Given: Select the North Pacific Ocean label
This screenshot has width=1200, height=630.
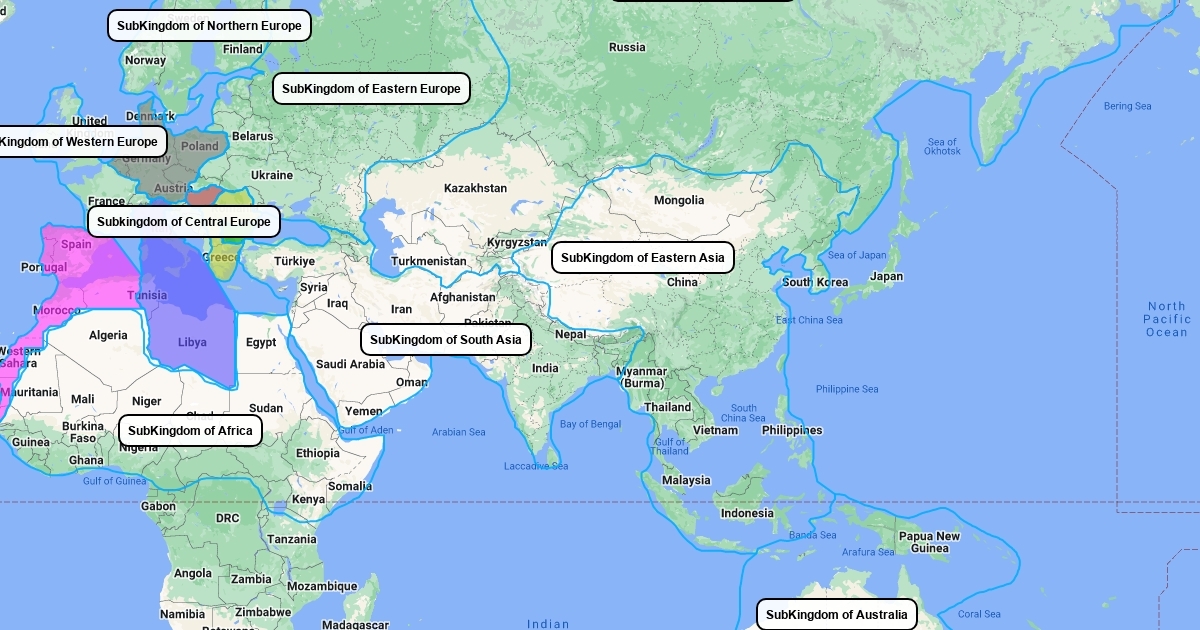Looking at the screenshot, I should [x=1166, y=319].
